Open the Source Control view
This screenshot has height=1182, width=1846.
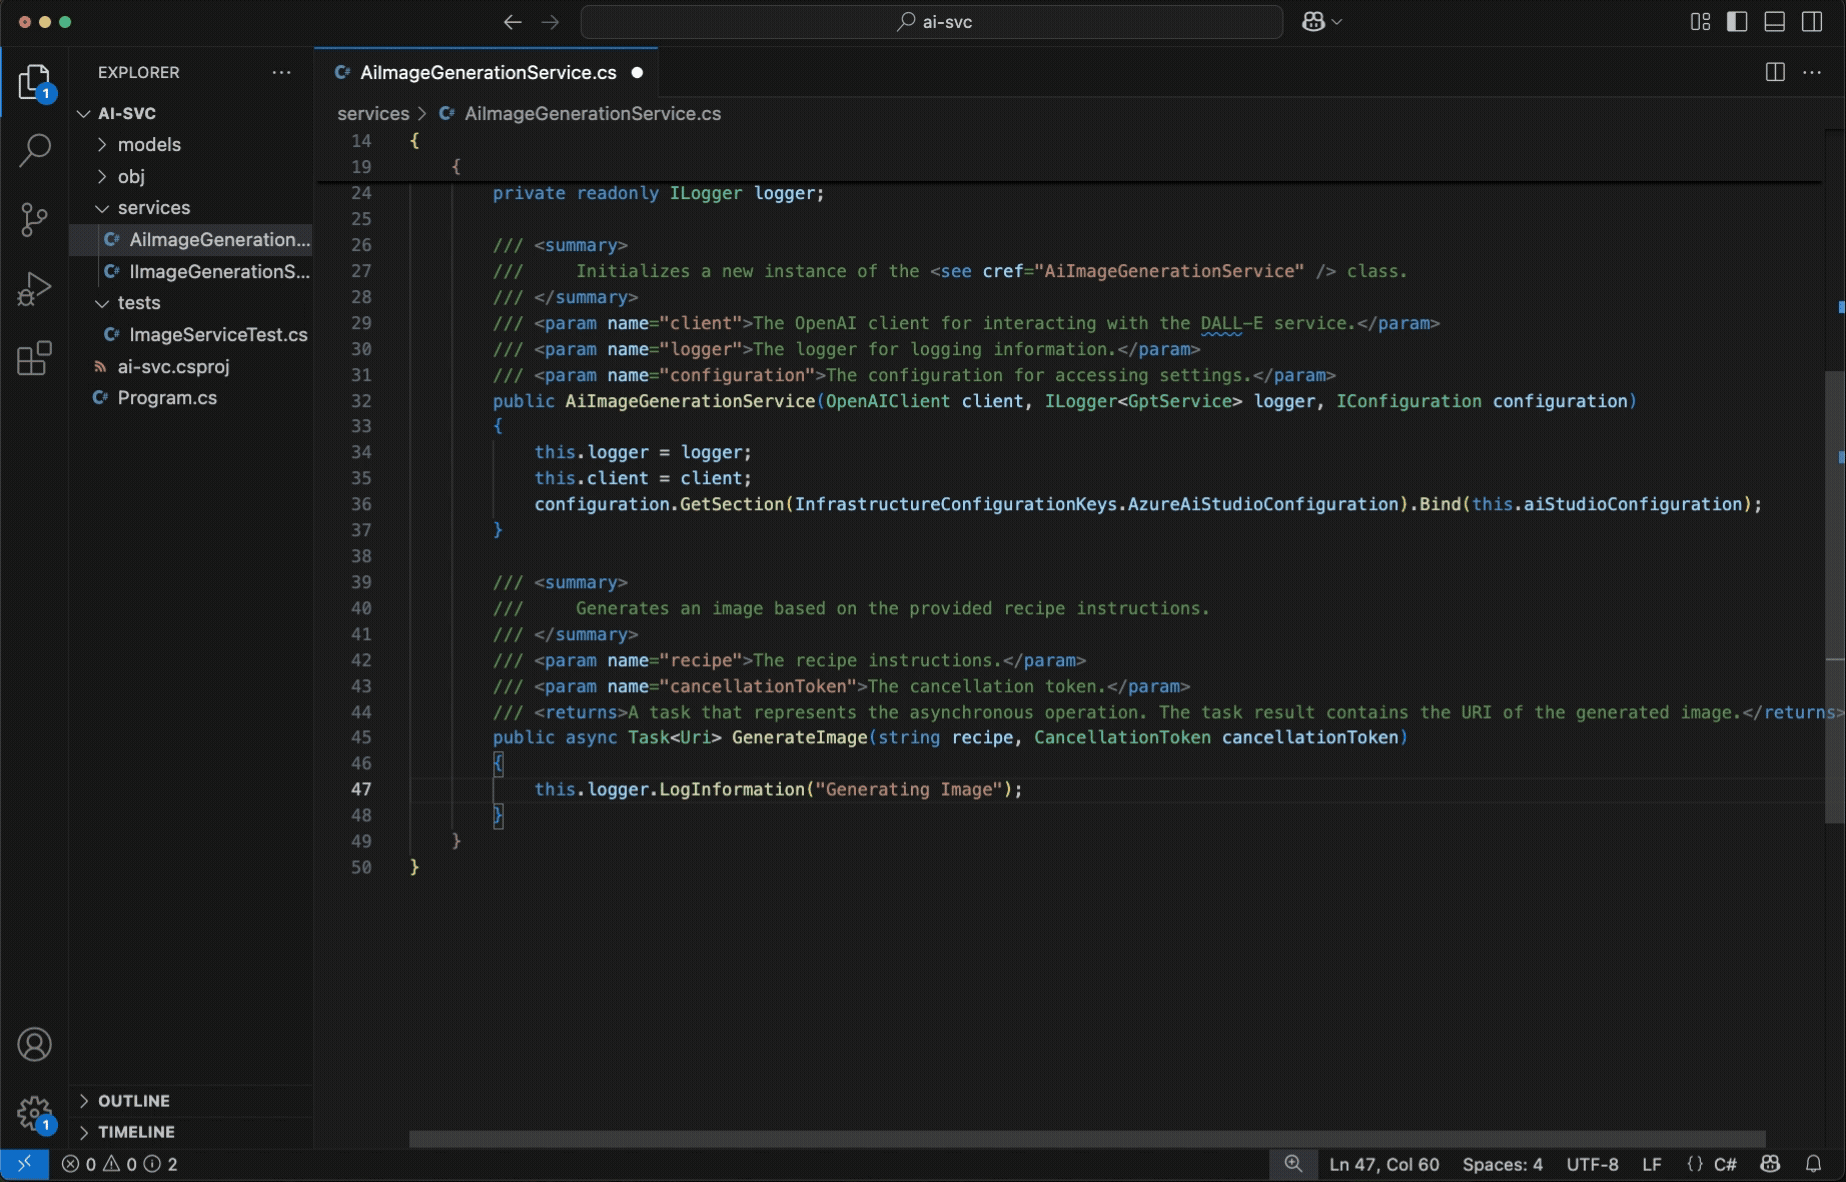pos(35,220)
